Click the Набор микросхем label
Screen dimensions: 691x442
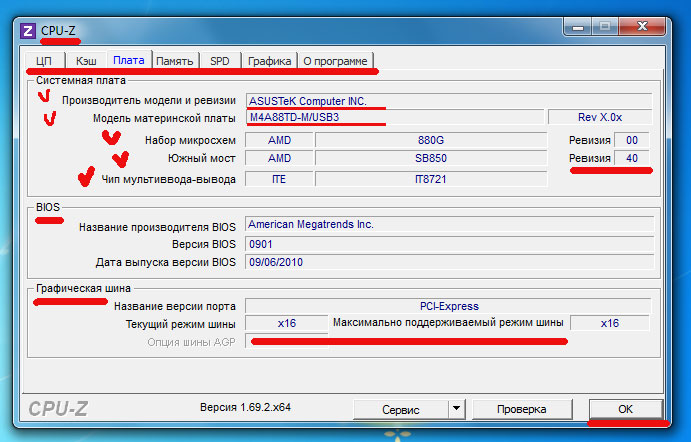click(x=190, y=140)
